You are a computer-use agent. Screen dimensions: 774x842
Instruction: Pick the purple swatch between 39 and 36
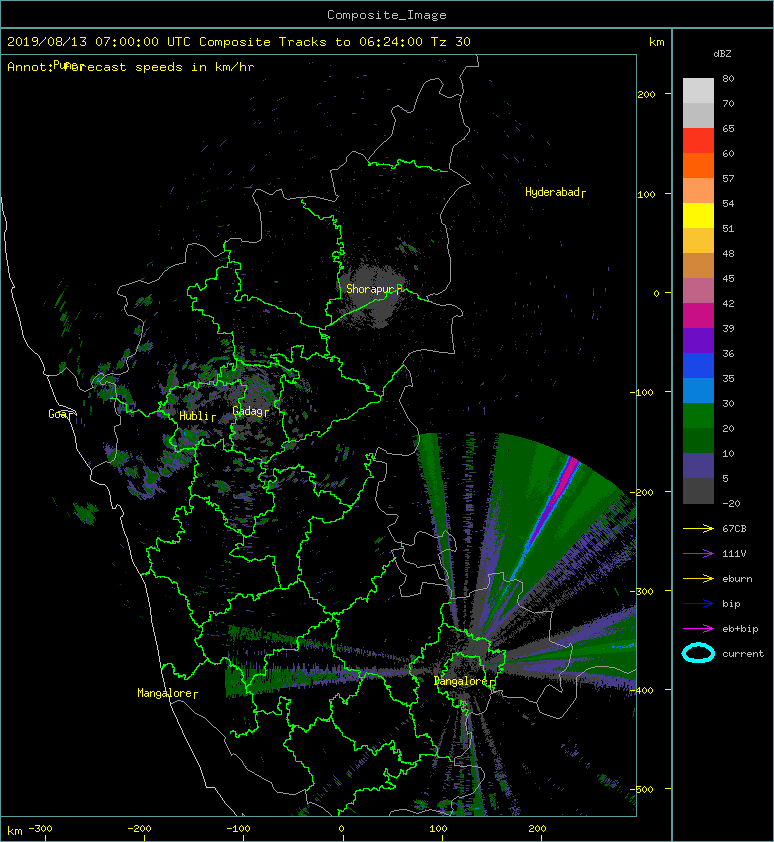click(x=698, y=340)
